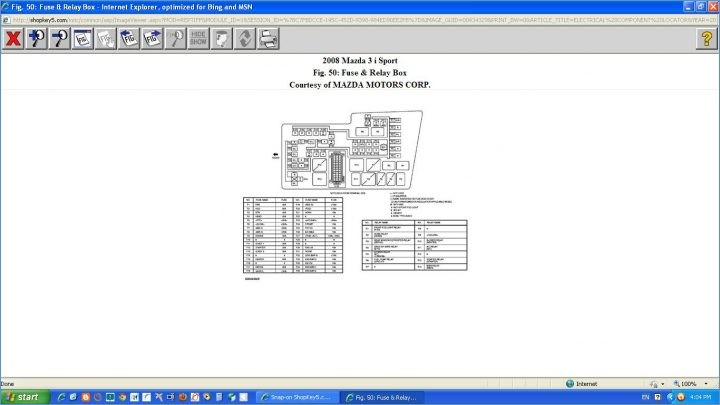The height and width of the screenshot is (405, 720).
Task: Open the Windows start menu
Action: 25,397
